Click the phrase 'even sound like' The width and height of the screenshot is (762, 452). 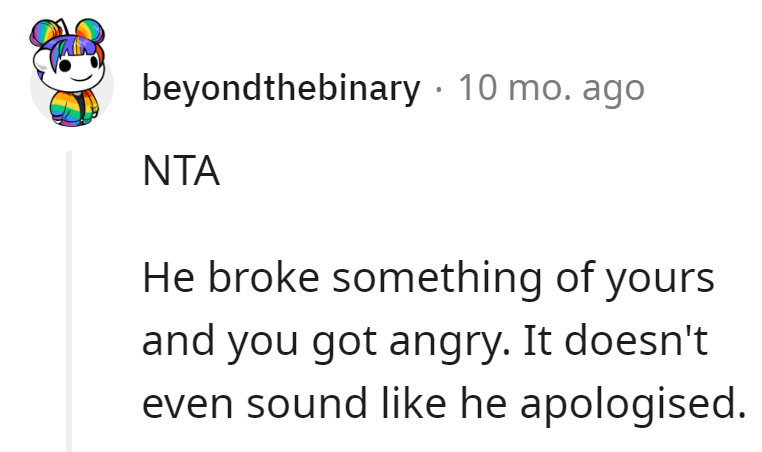(294, 403)
